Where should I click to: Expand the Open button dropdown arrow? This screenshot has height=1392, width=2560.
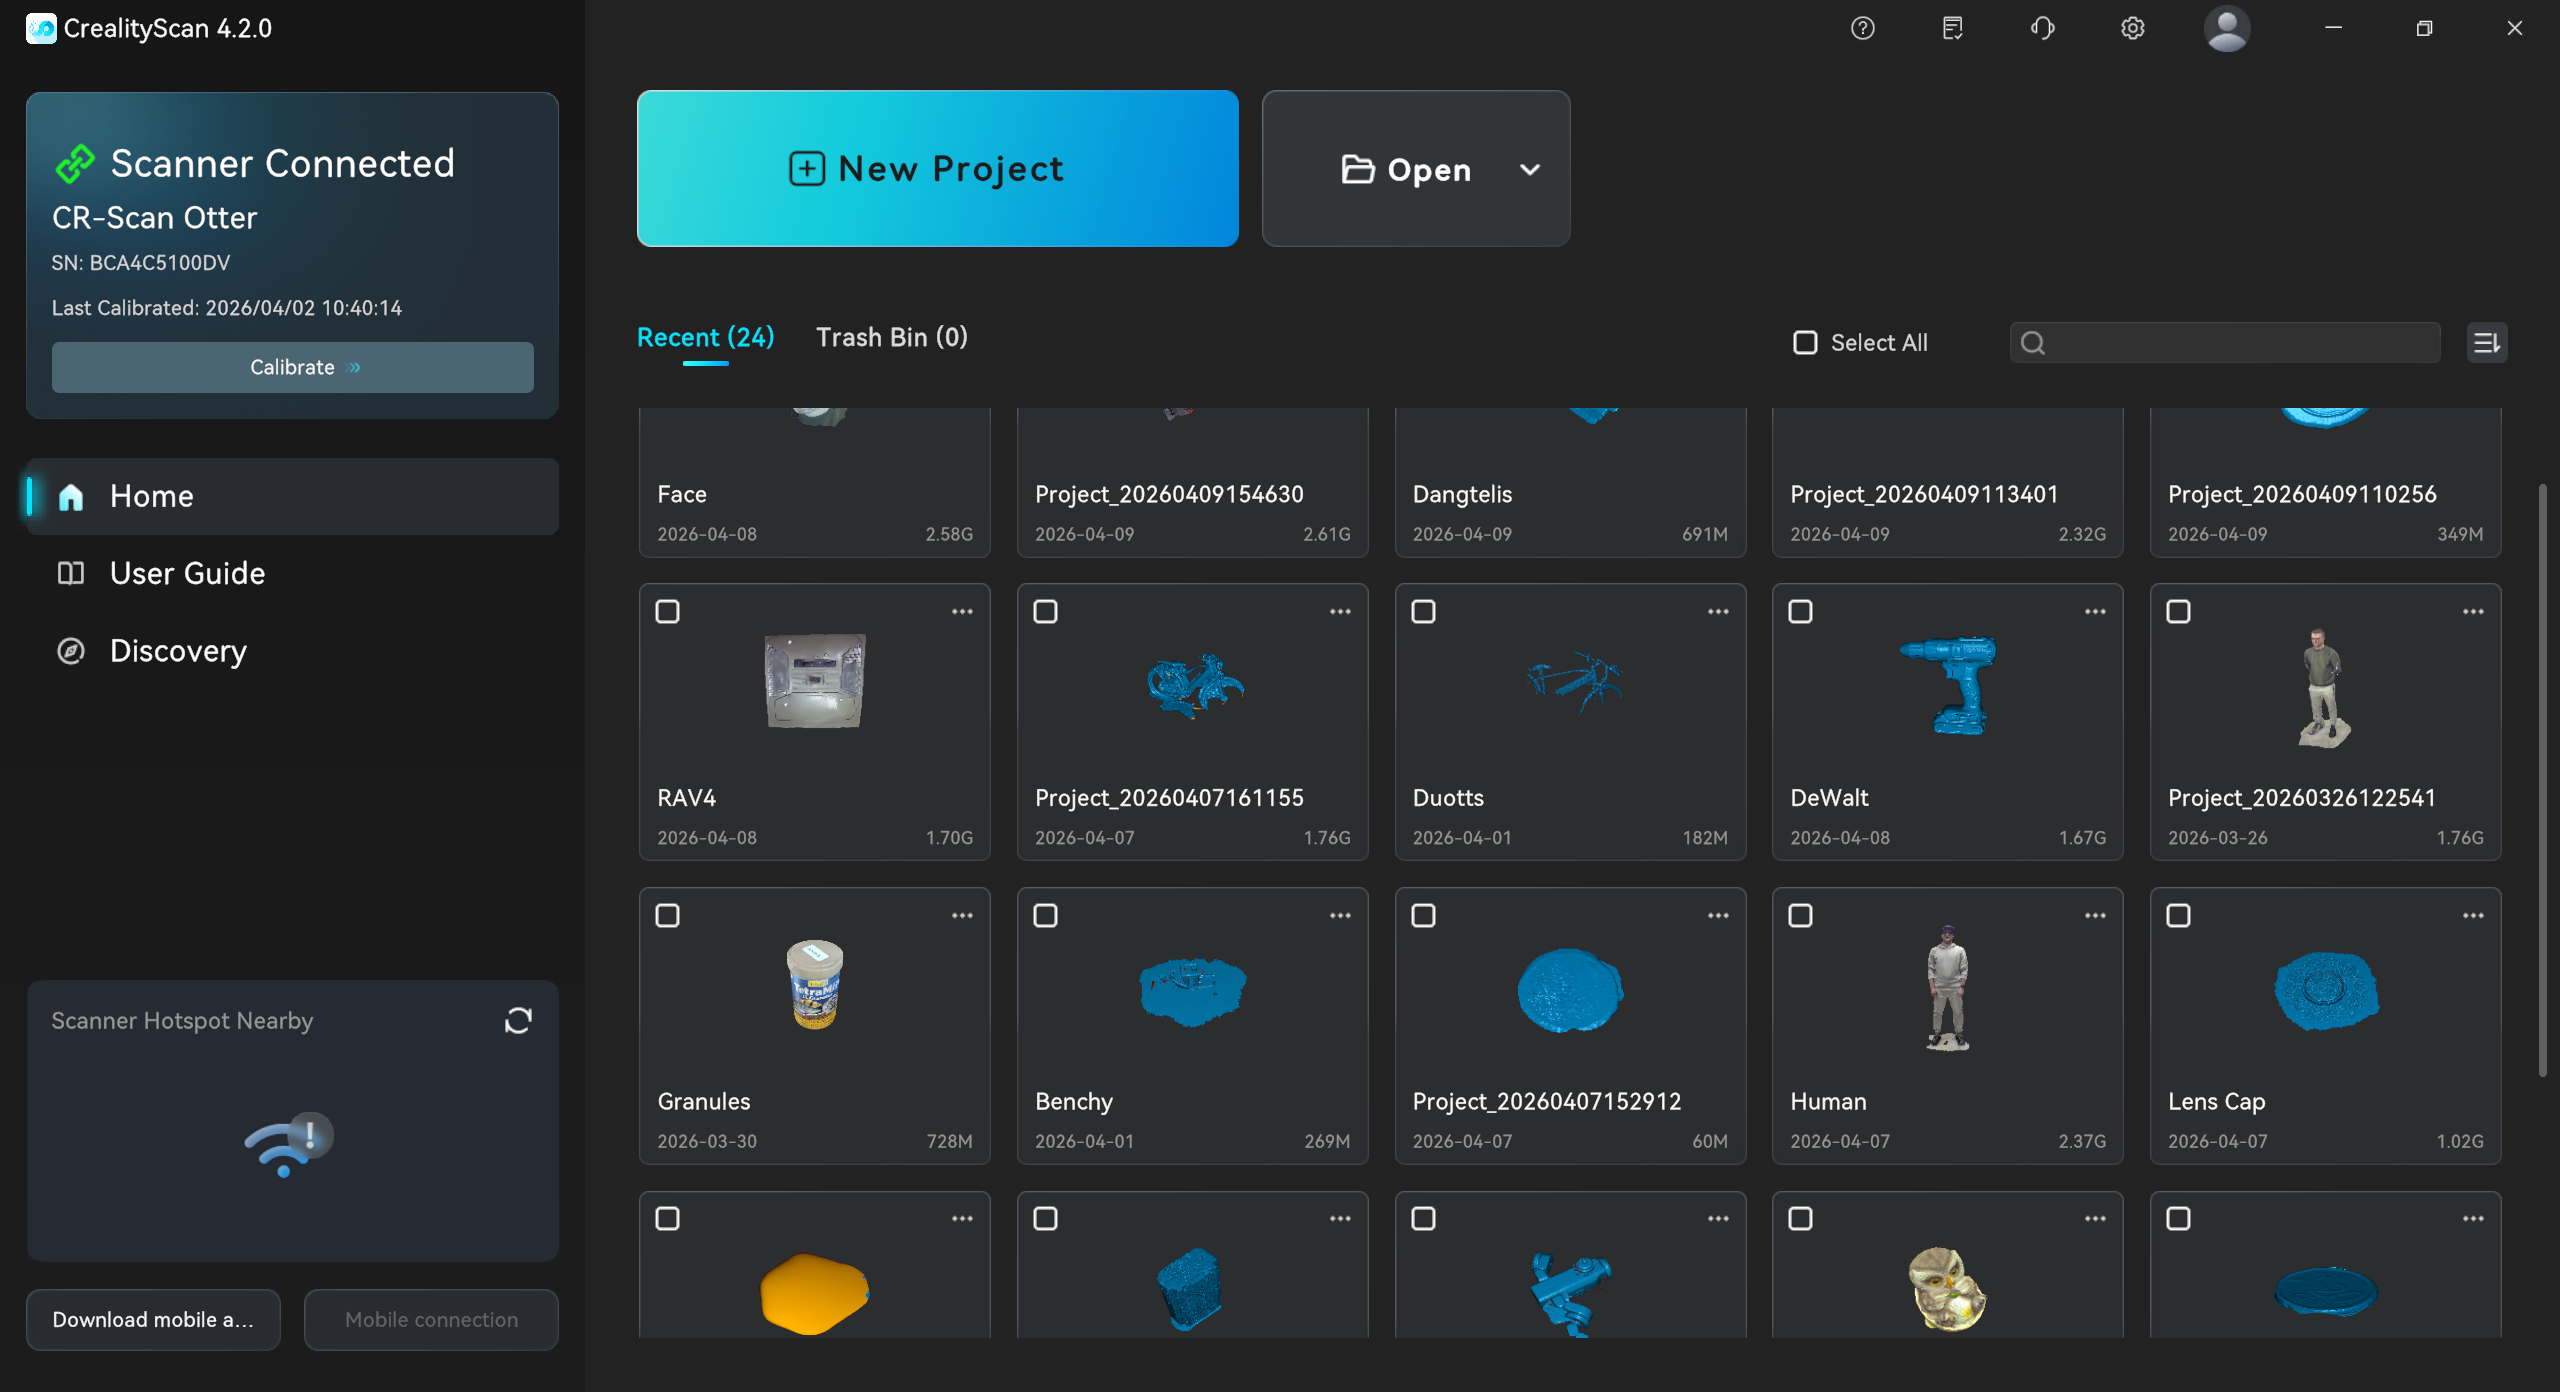tap(1529, 169)
